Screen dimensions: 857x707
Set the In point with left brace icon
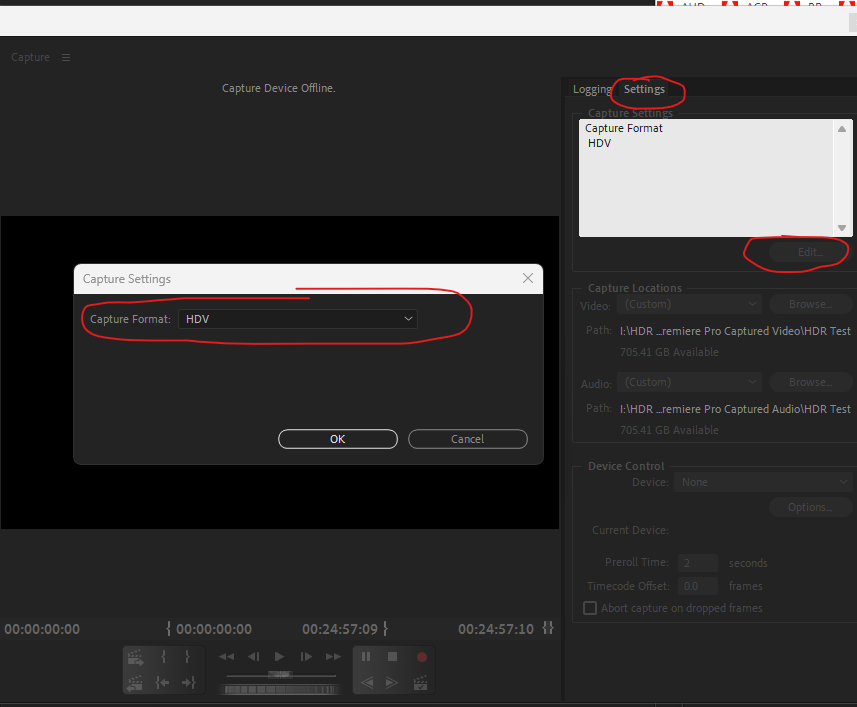point(163,657)
